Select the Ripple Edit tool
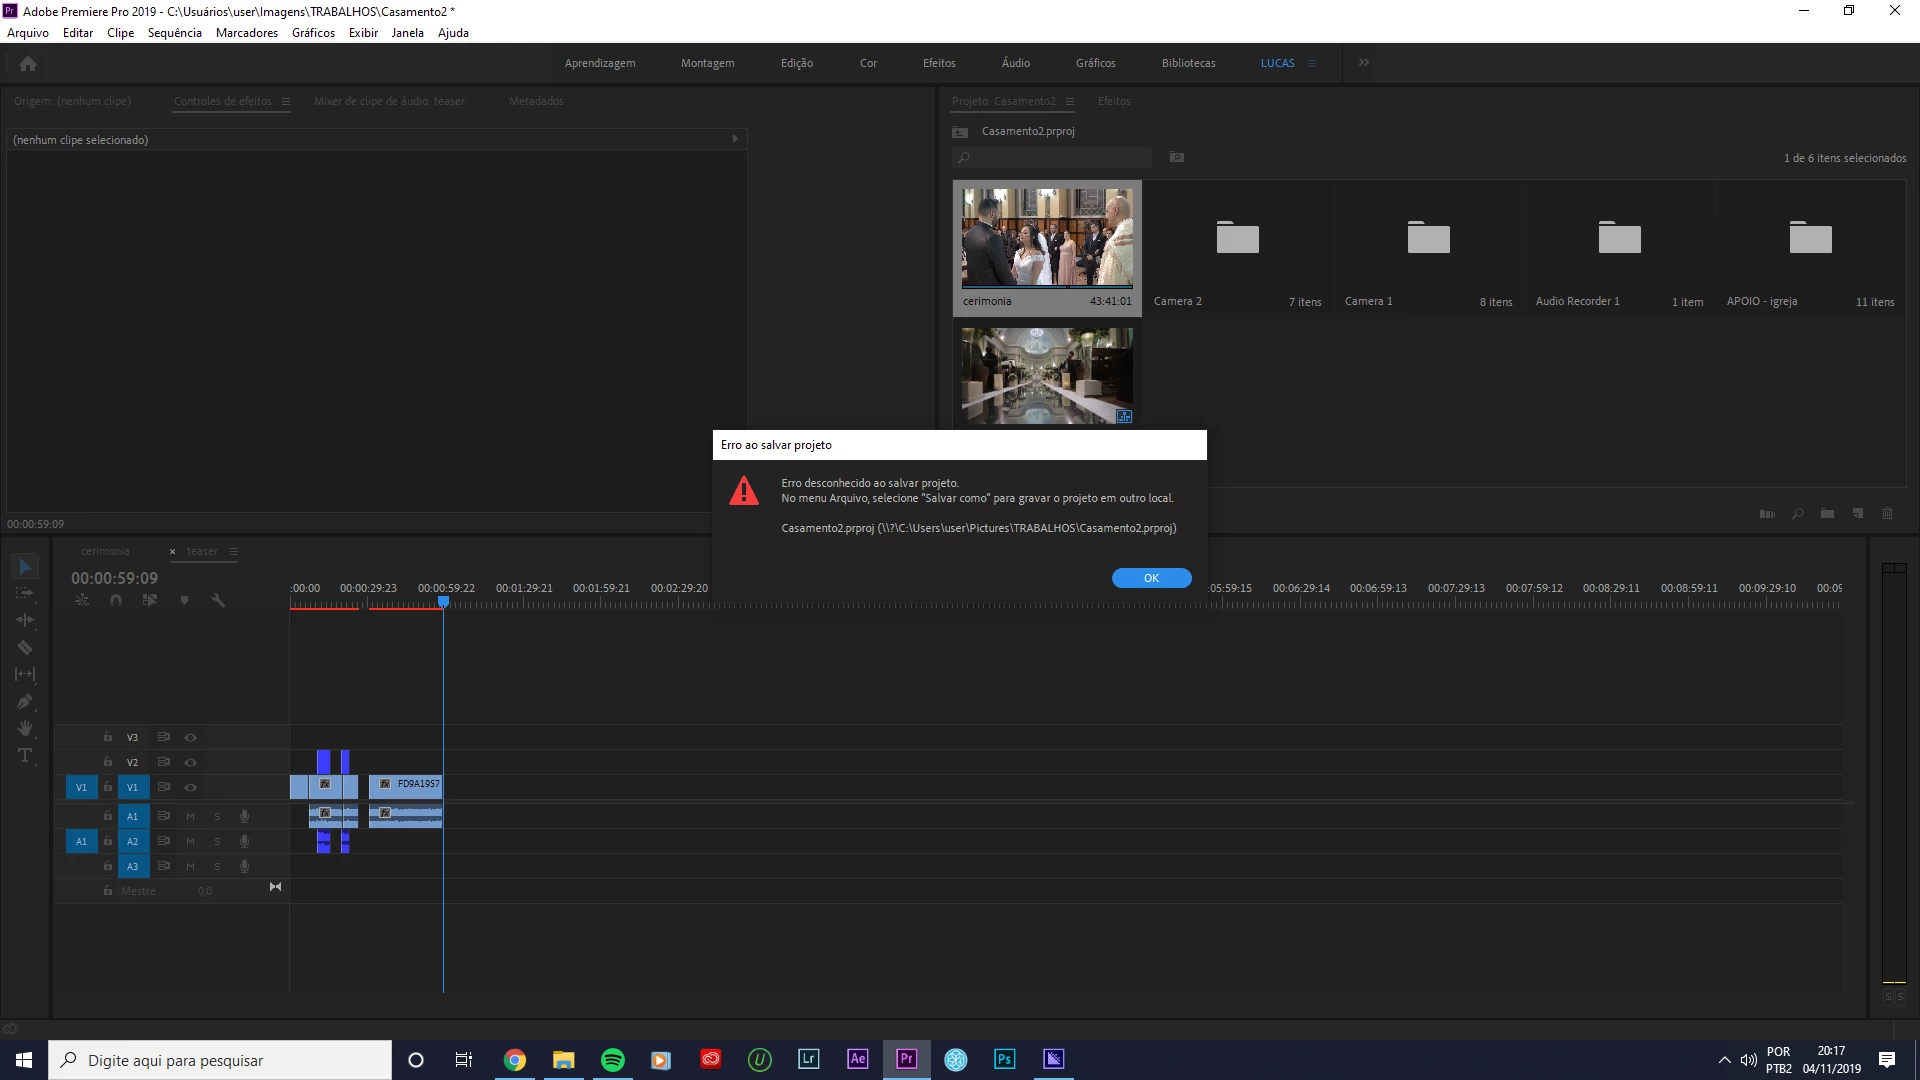This screenshot has width=1920, height=1080. click(25, 620)
